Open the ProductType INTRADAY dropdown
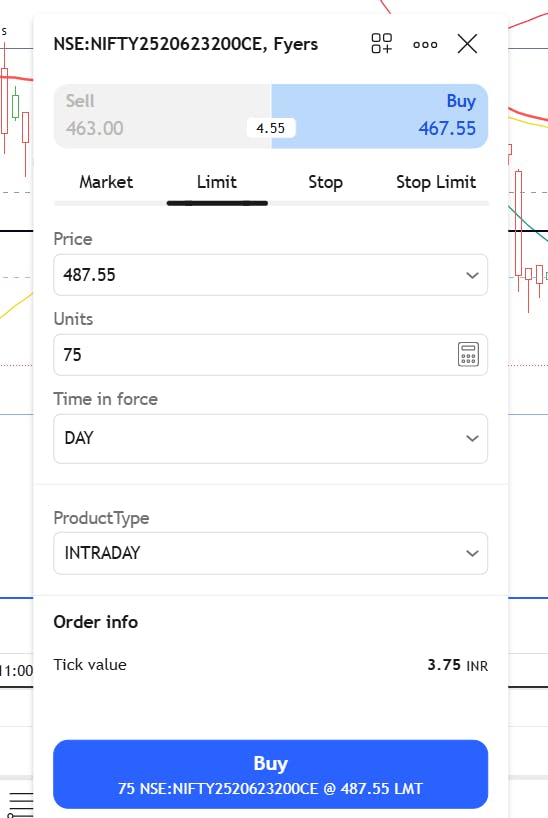Viewport: 548px width, 818px height. (270, 553)
